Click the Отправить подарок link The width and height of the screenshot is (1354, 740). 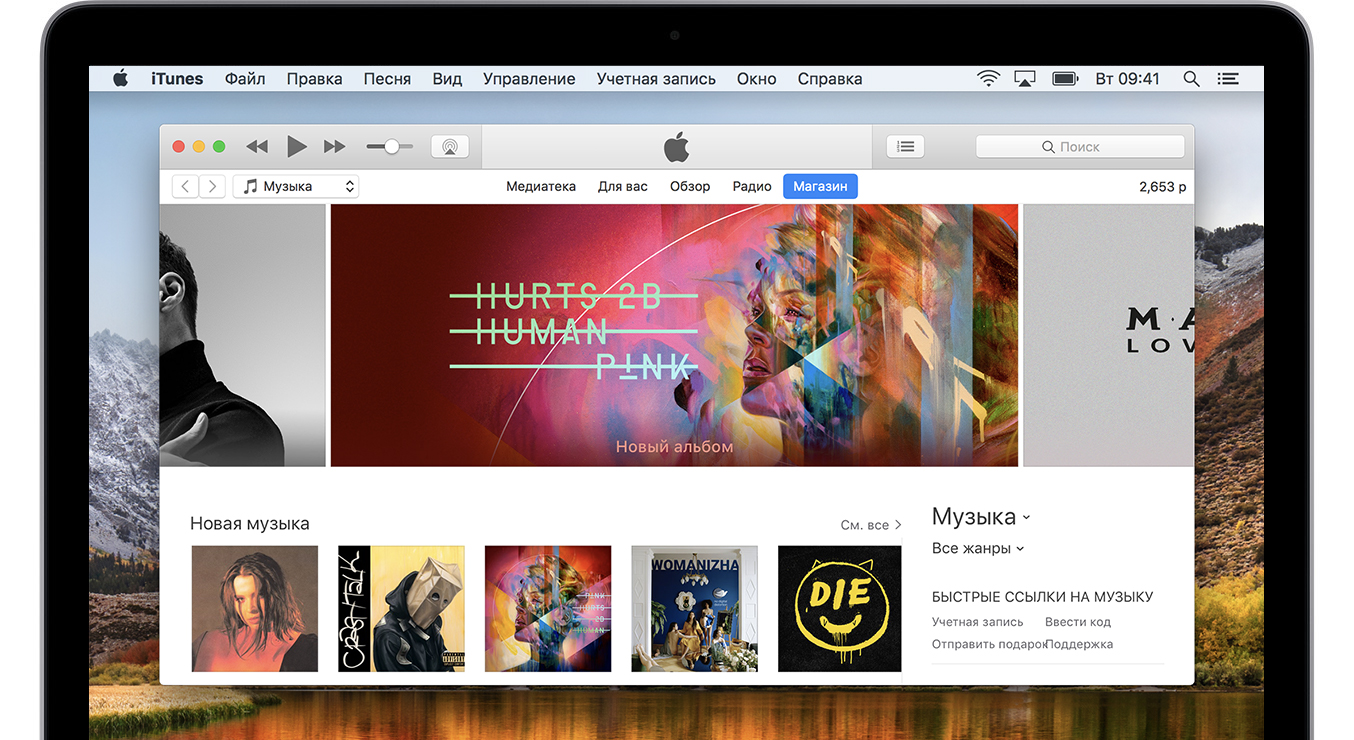pos(988,644)
